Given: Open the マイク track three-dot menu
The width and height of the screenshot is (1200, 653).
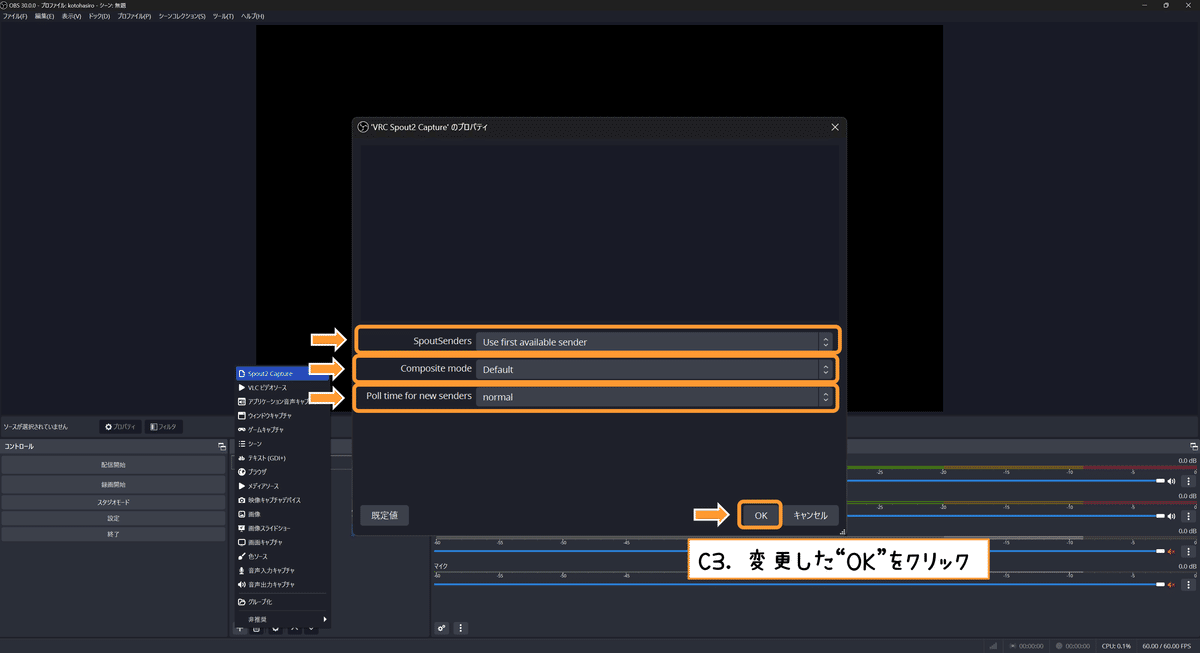Looking at the screenshot, I should point(1188,584).
